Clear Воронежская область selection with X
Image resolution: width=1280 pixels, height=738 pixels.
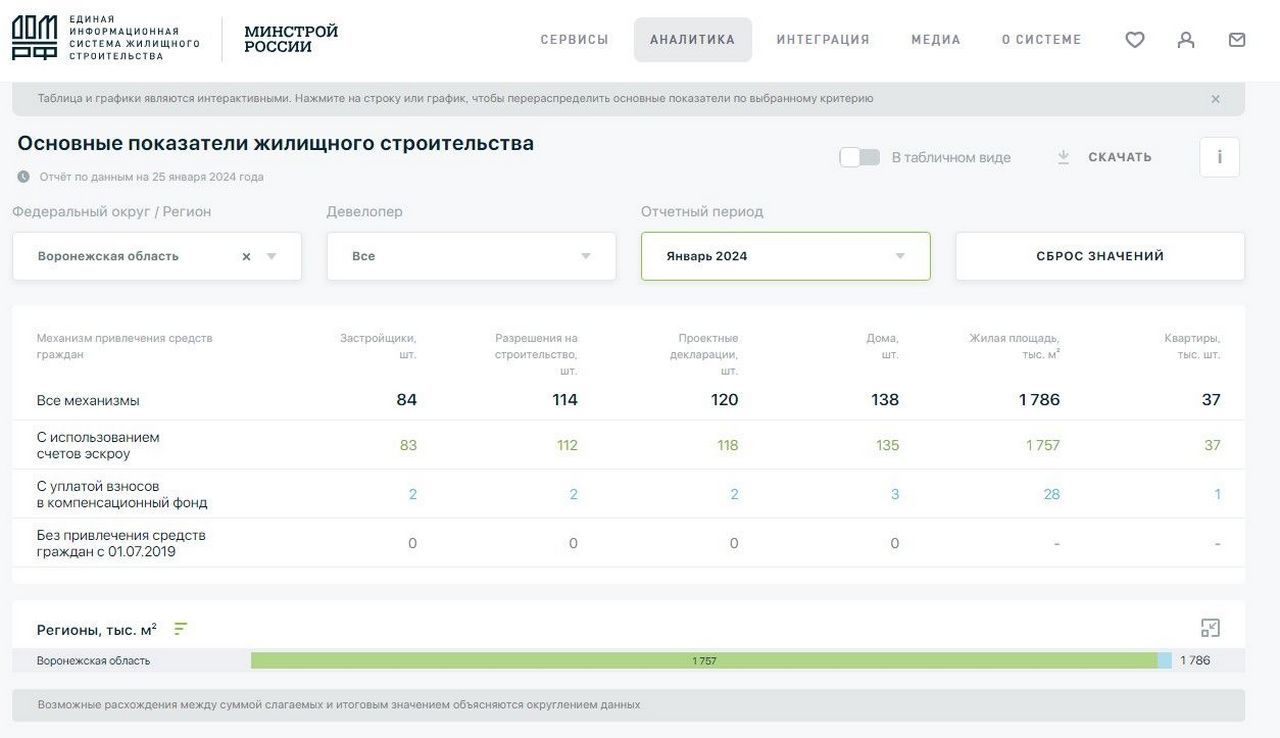click(x=246, y=257)
